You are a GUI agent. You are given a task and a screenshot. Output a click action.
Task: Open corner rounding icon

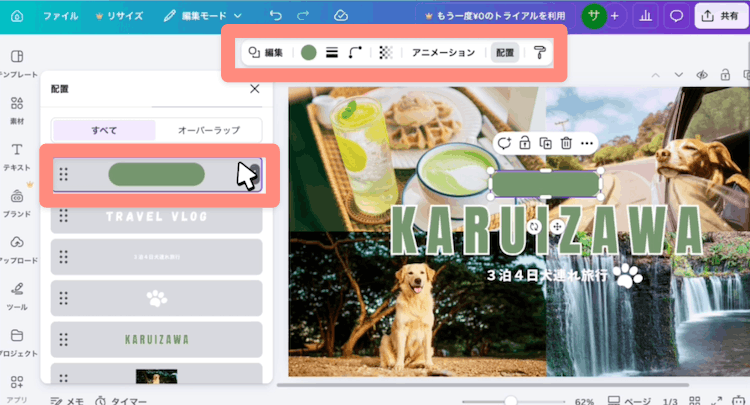[x=355, y=52]
